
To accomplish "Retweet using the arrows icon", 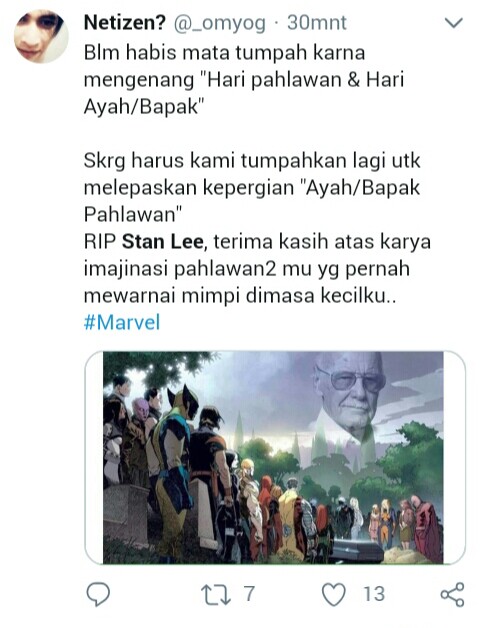I will 216,594.
